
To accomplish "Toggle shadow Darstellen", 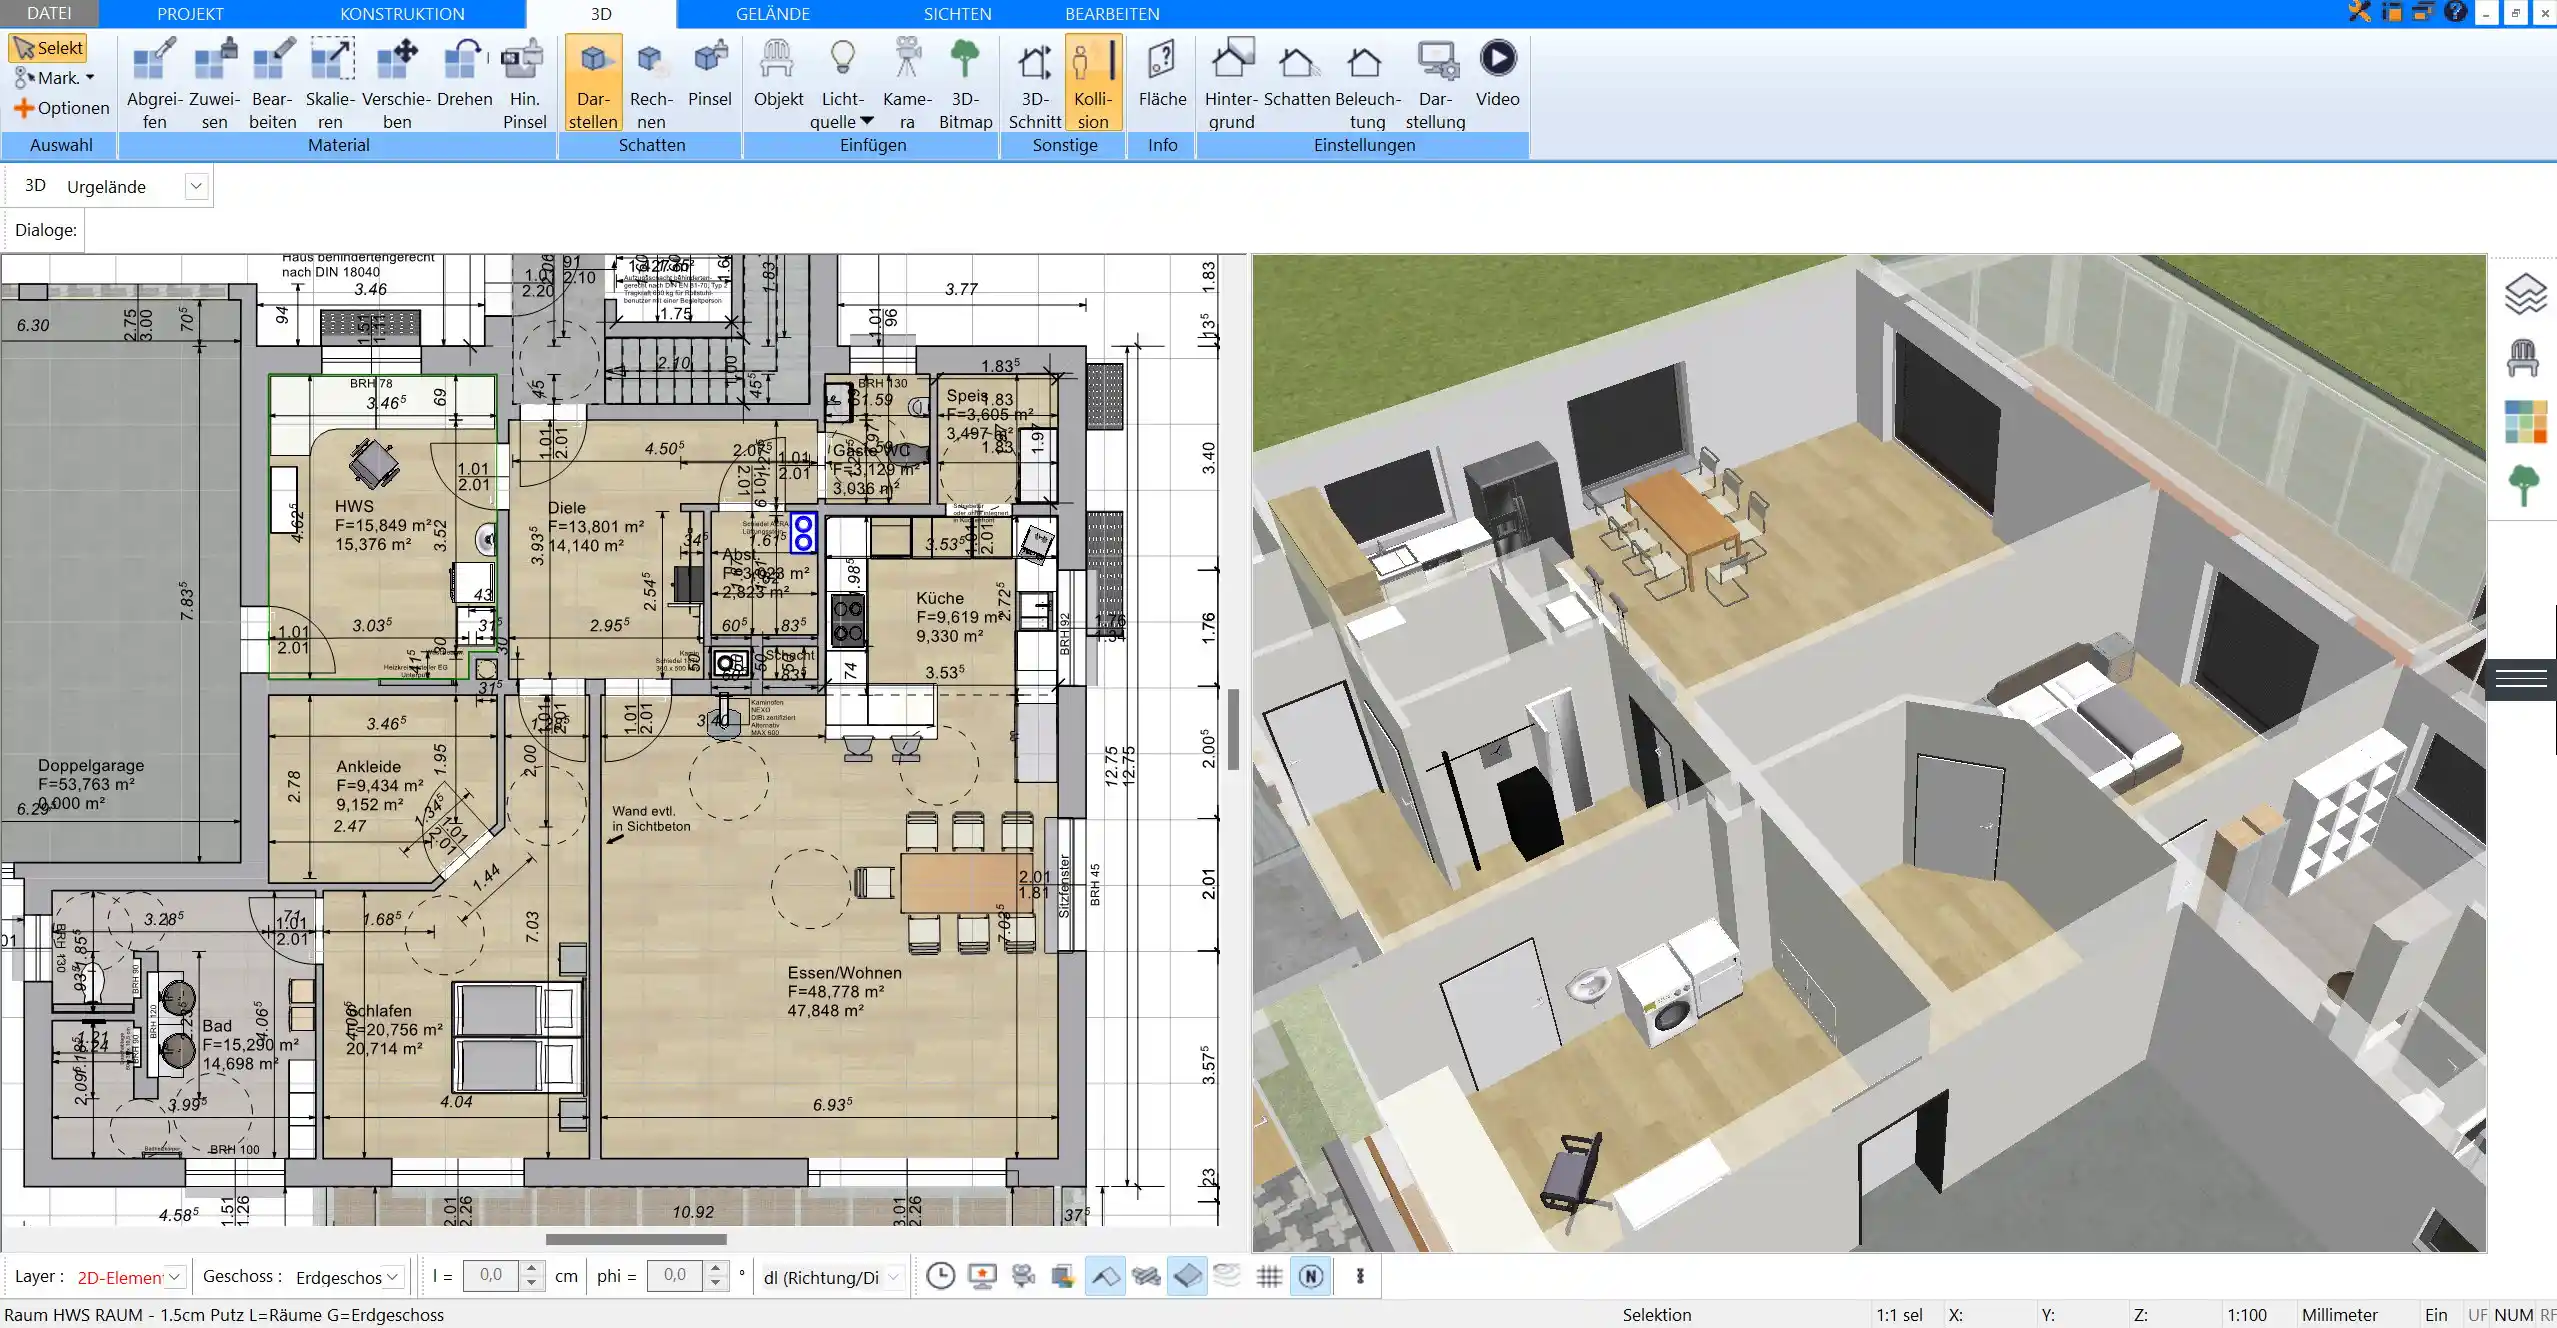I will 593,84.
